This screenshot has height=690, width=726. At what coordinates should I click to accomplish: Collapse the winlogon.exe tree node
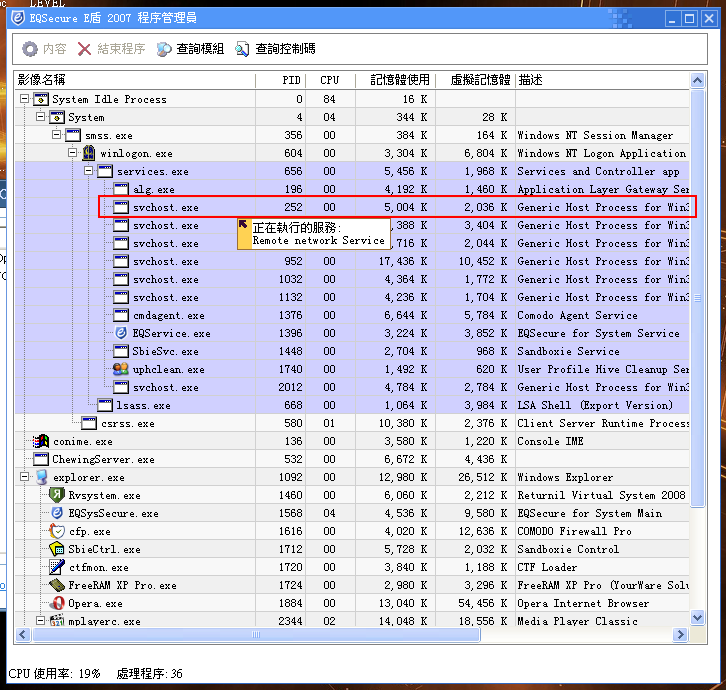[x=73, y=153]
